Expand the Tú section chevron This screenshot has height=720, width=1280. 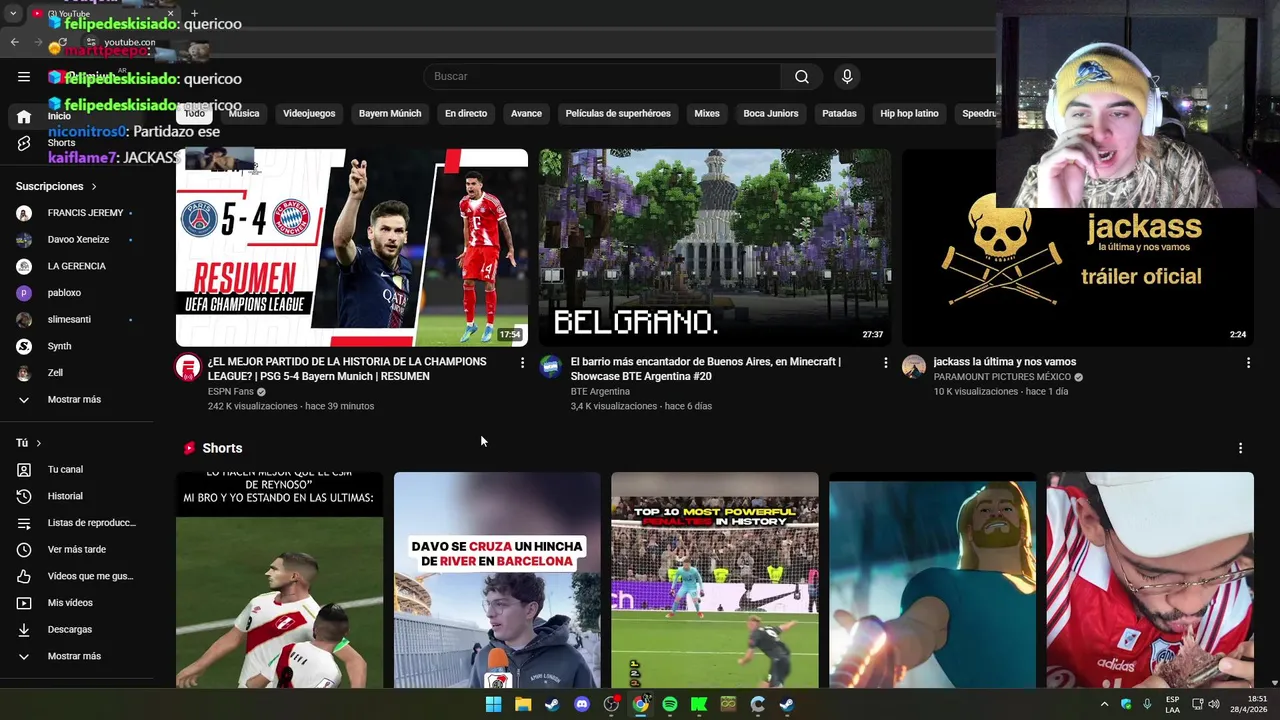tap(39, 443)
